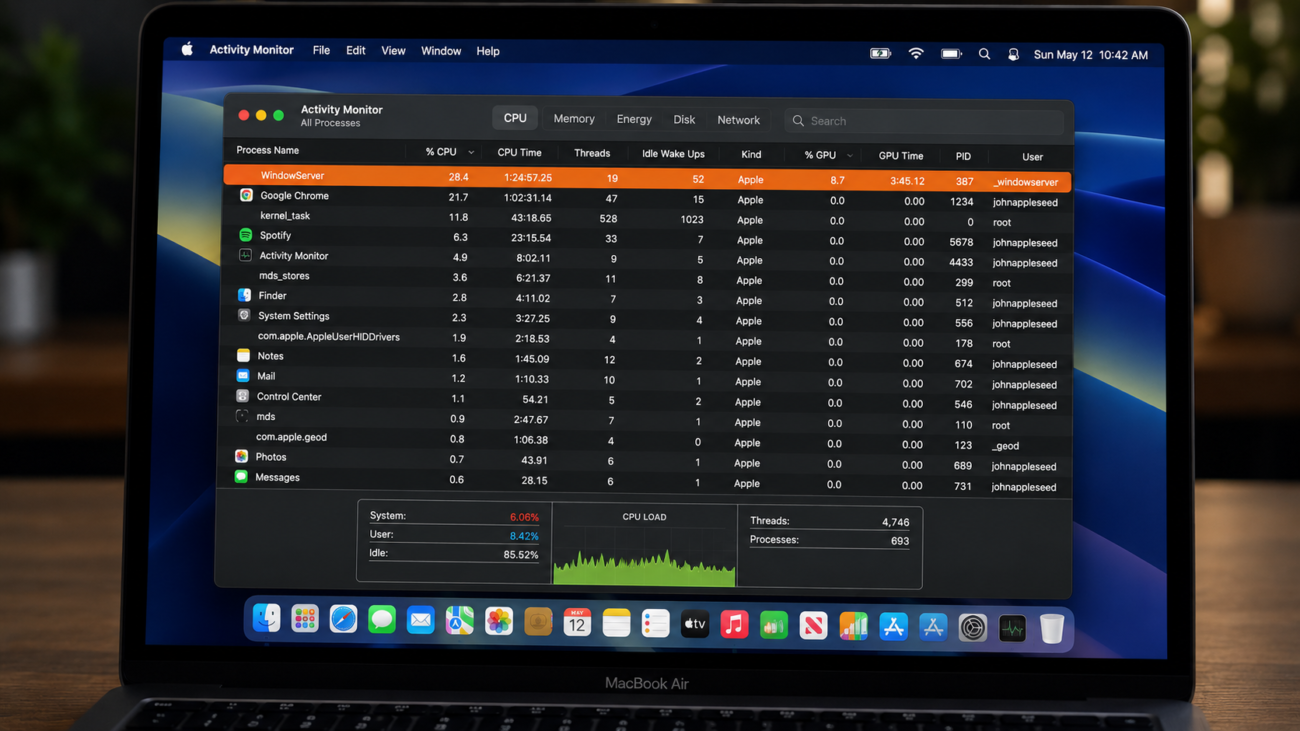Click the process Search field
The width and height of the screenshot is (1300, 731).
point(925,121)
